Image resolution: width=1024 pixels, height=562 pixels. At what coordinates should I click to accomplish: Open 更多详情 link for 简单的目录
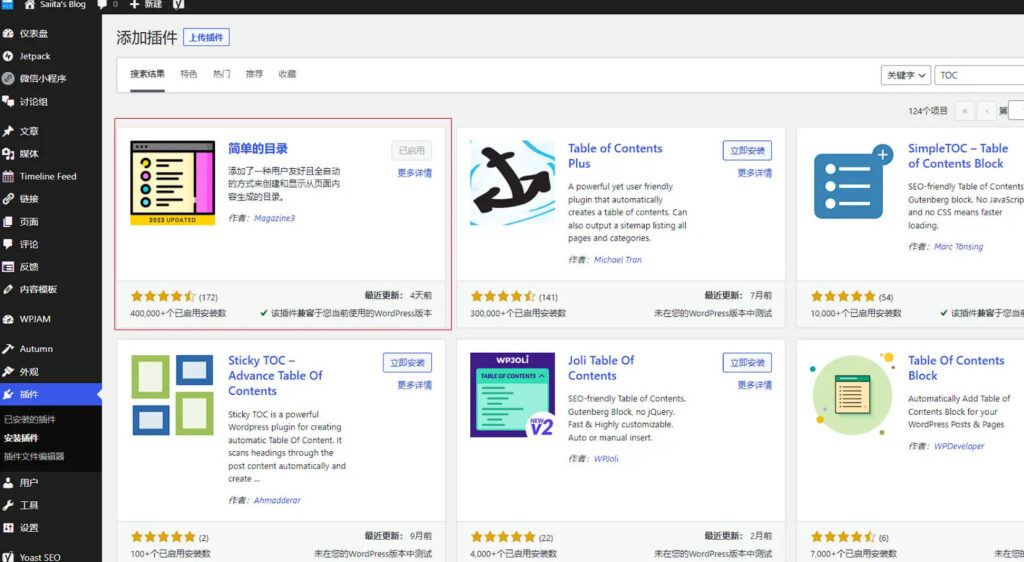[414, 173]
